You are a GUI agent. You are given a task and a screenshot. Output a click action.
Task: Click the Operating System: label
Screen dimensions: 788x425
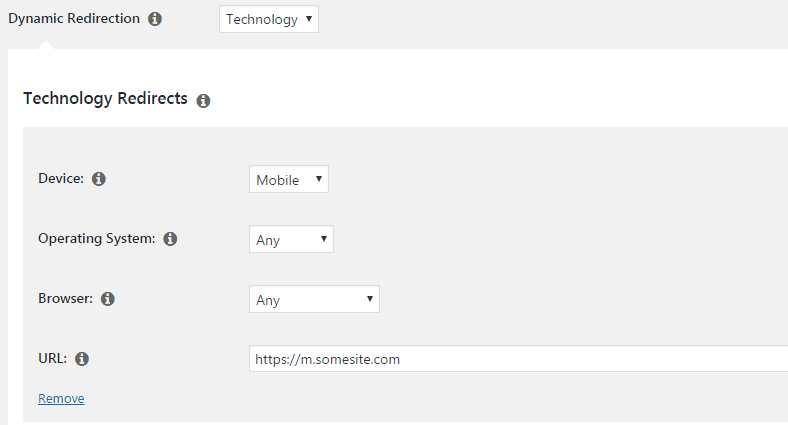click(x=96, y=239)
